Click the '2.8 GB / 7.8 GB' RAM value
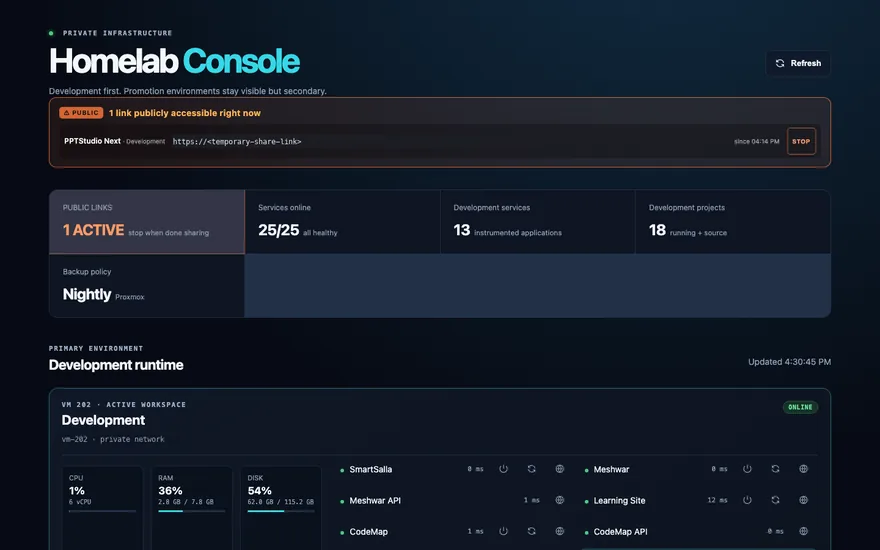 pyautogui.click(x=186, y=502)
